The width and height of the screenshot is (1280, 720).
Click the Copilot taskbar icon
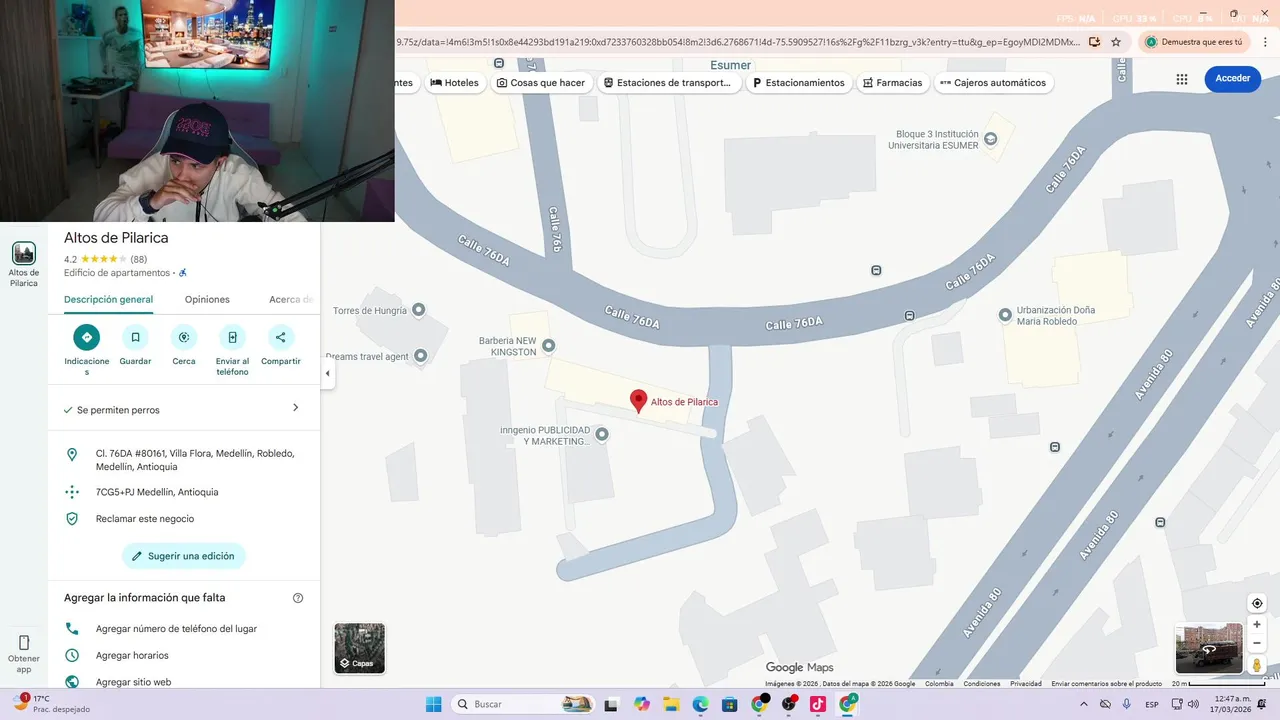[x=641, y=704]
